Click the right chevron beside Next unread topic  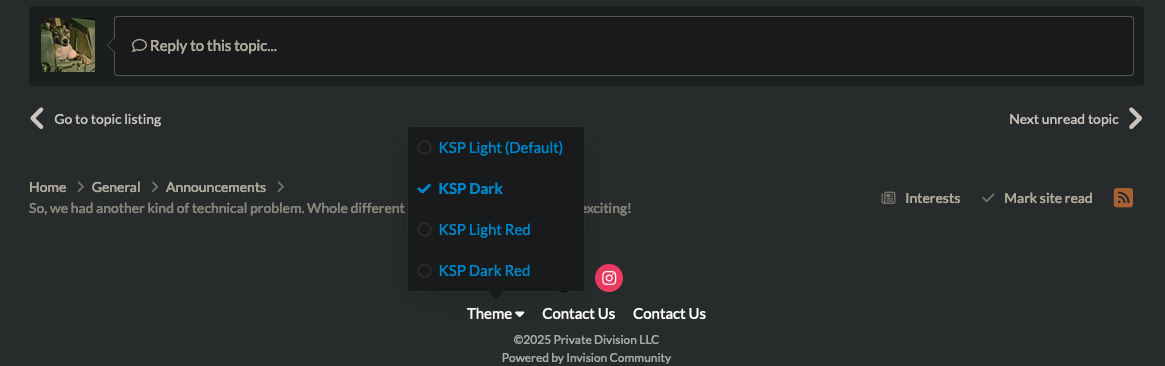point(1135,118)
